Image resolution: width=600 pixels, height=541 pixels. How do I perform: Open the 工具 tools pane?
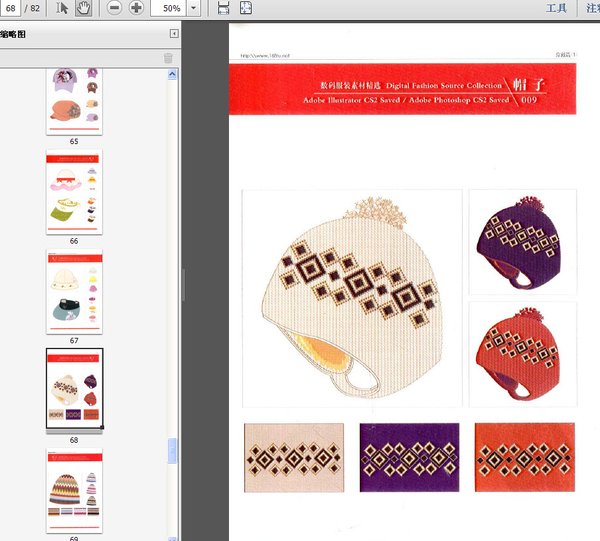(x=556, y=8)
